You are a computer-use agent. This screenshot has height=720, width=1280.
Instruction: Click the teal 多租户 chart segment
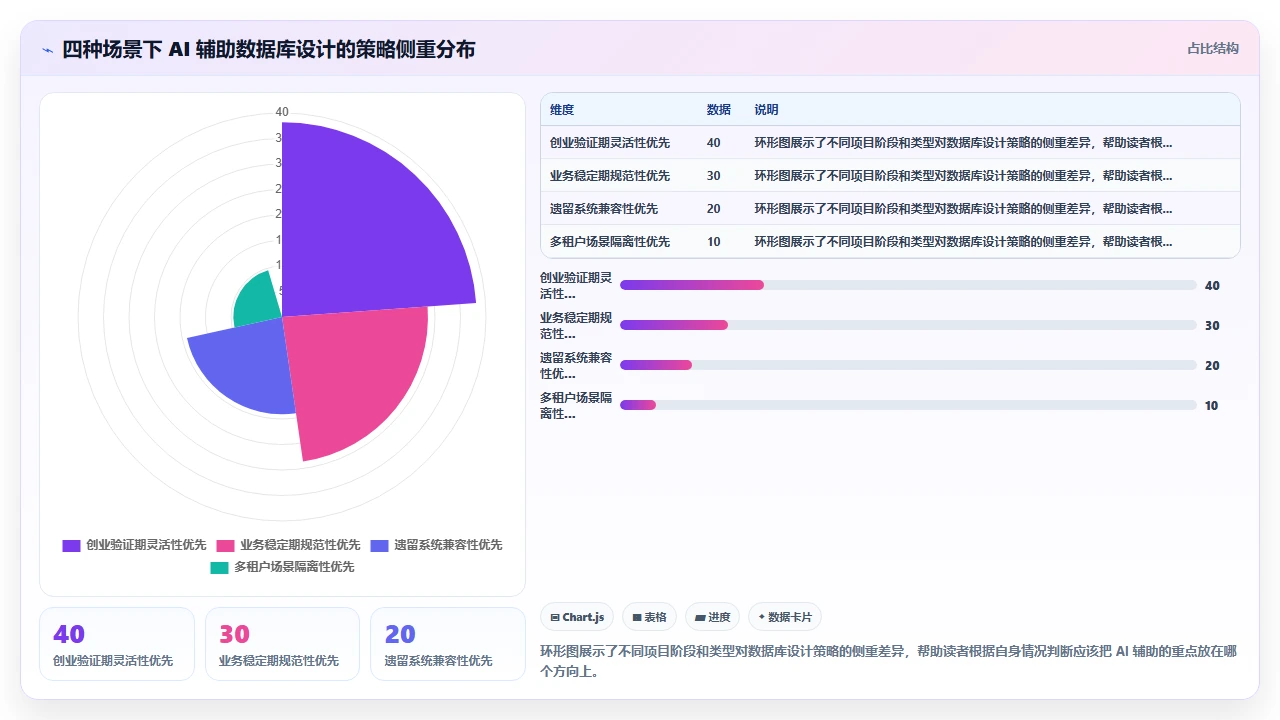(x=258, y=298)
